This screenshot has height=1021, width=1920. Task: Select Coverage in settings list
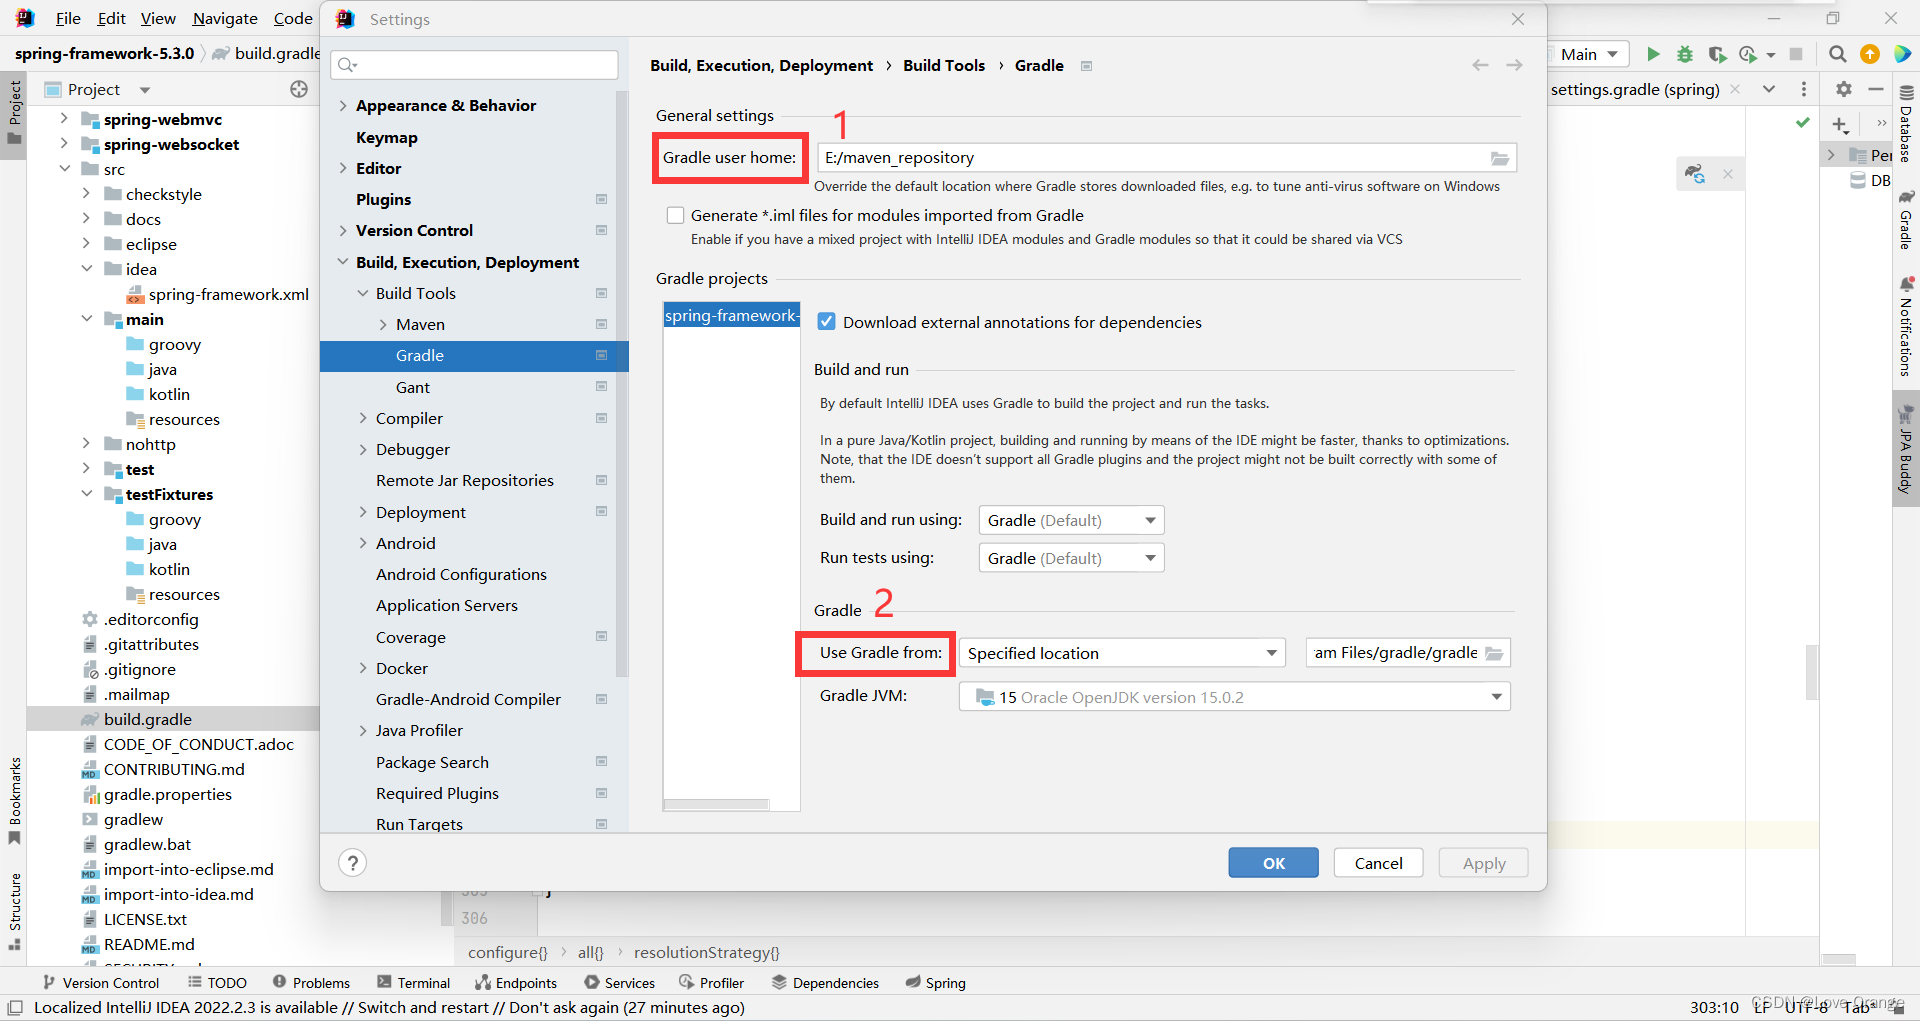click(411, 637)
